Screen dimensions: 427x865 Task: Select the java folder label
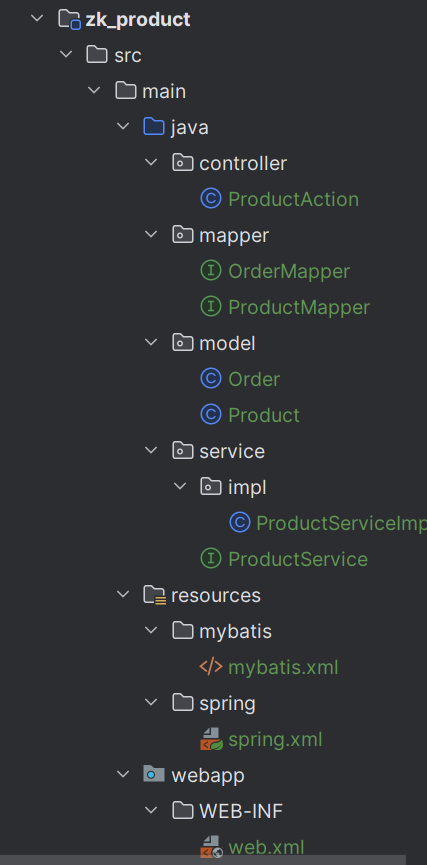click(x=190, y=128)
